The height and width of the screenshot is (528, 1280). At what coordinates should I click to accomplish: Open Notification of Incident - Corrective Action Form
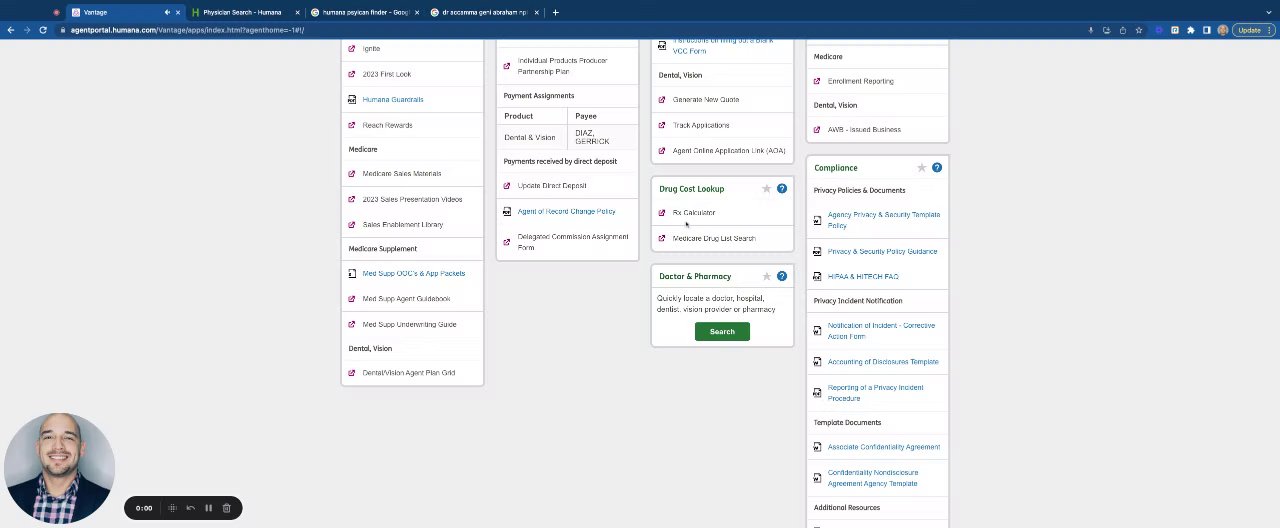[881, 331]
